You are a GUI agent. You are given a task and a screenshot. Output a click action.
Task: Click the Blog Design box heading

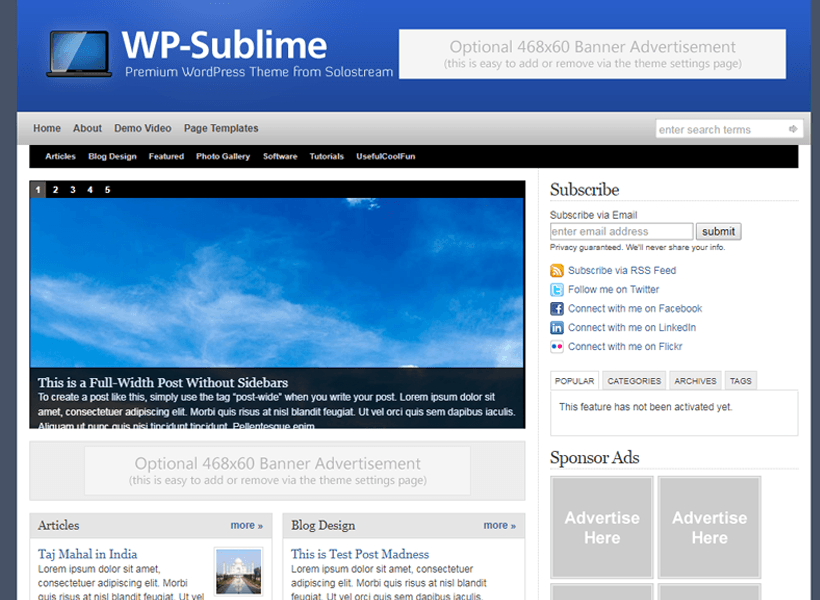click(x=323, y=525)
